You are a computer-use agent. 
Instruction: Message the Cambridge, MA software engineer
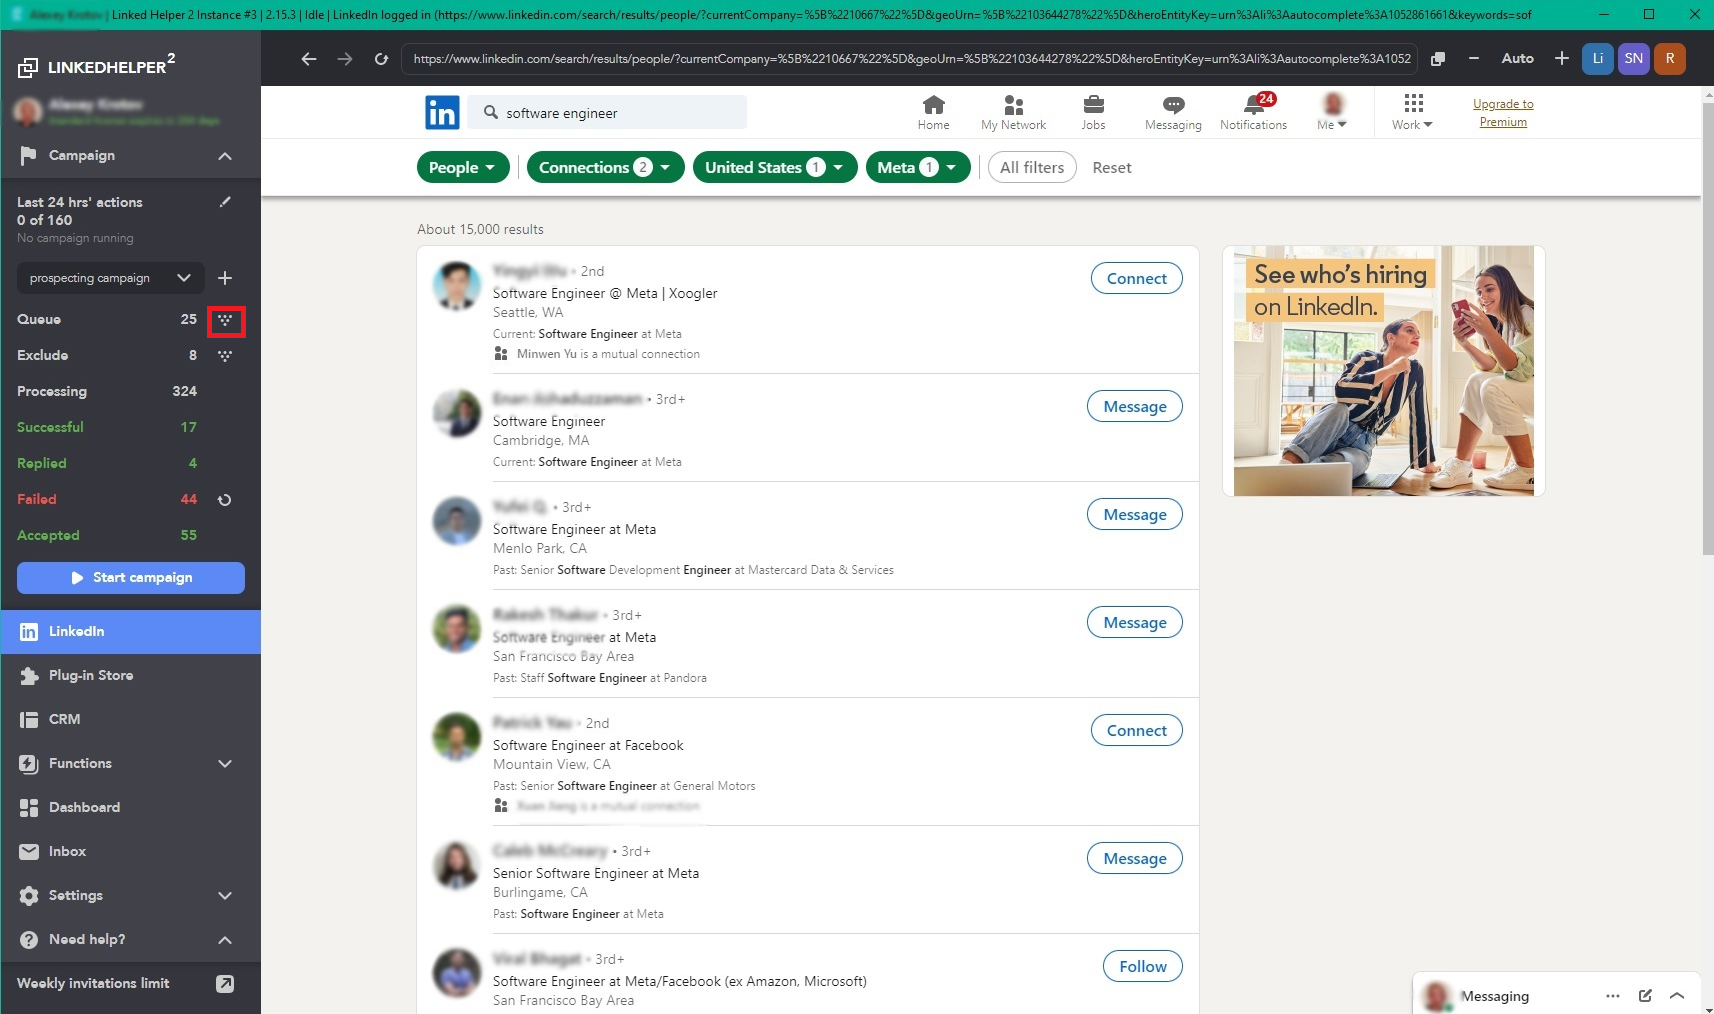coord(1135,406)
